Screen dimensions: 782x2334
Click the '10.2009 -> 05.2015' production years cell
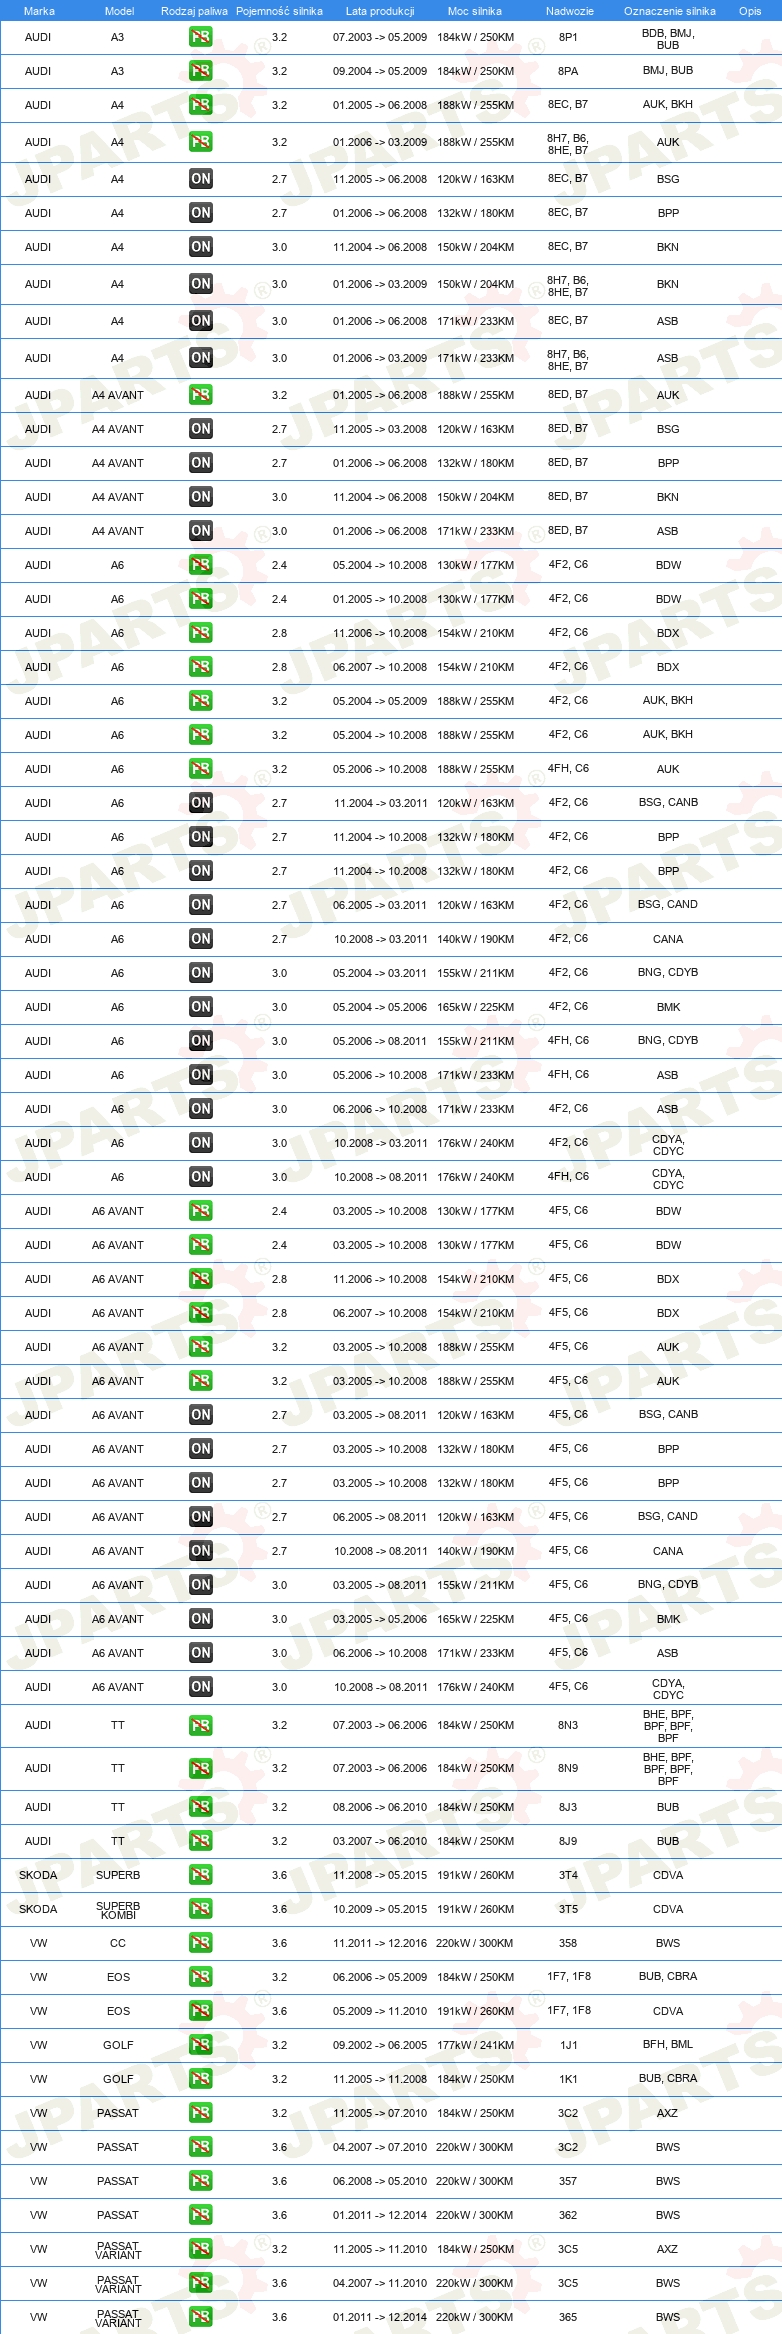(380, 1909)
